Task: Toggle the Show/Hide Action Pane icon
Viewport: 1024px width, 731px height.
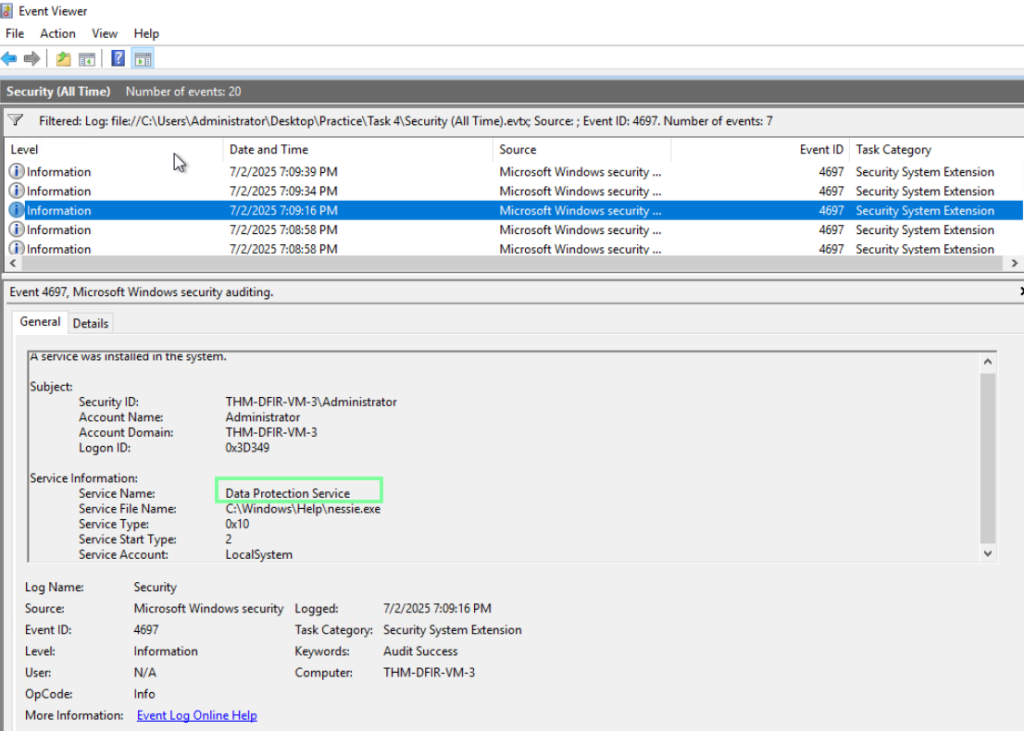Action: coord(143,59)
